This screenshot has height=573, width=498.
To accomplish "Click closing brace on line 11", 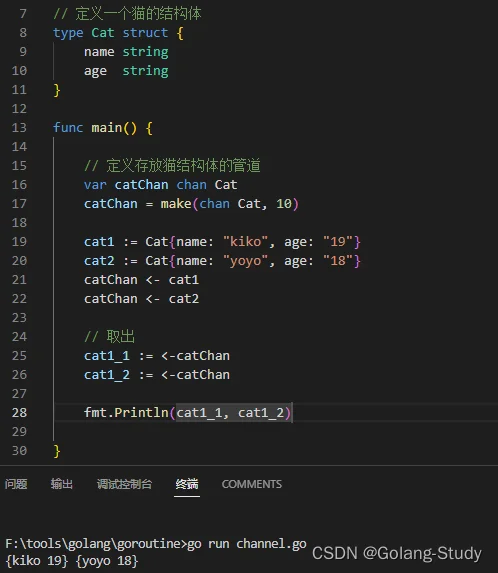I will click(57, 90).
